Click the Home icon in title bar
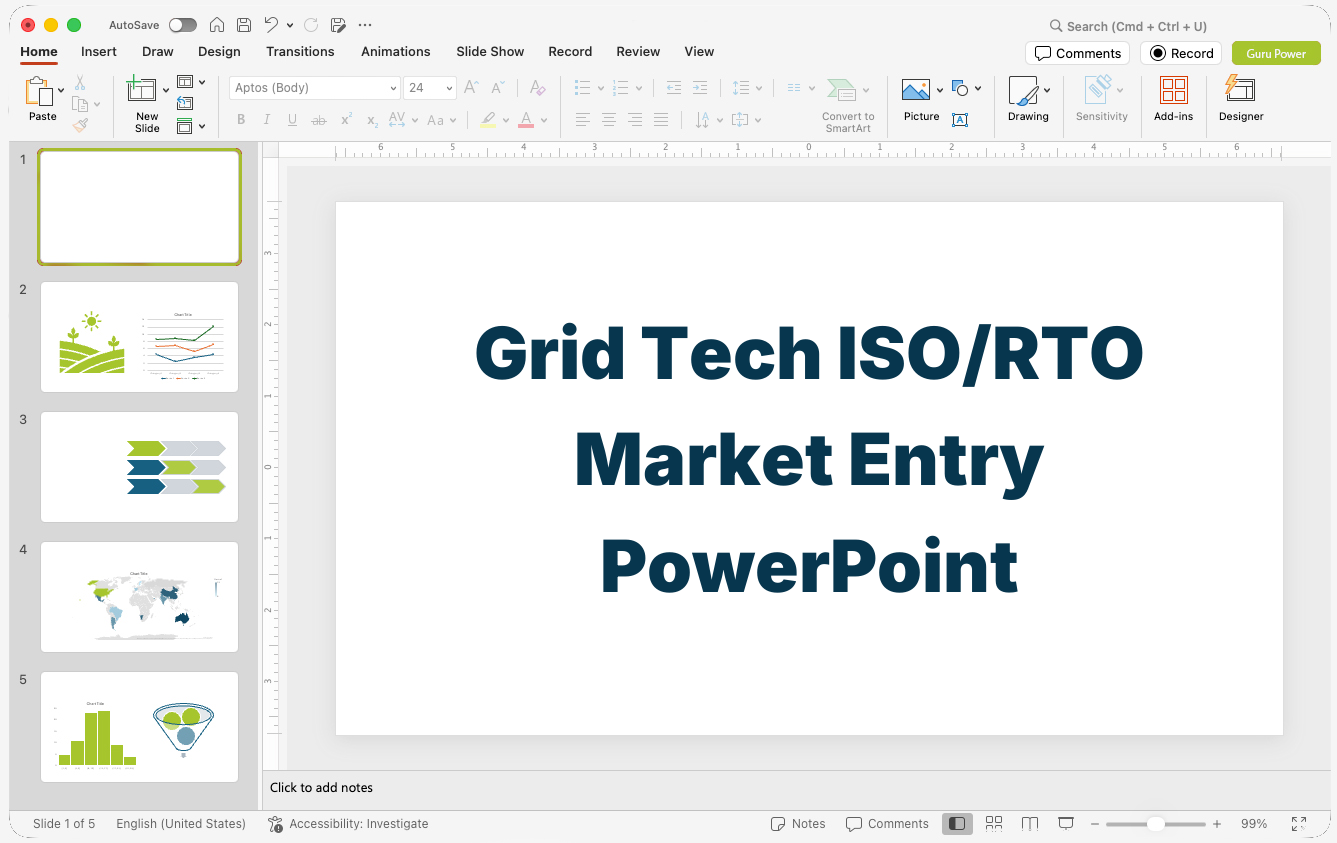Image resolution: width=1337 pixels, height=843 pixels. pos(217,25)
